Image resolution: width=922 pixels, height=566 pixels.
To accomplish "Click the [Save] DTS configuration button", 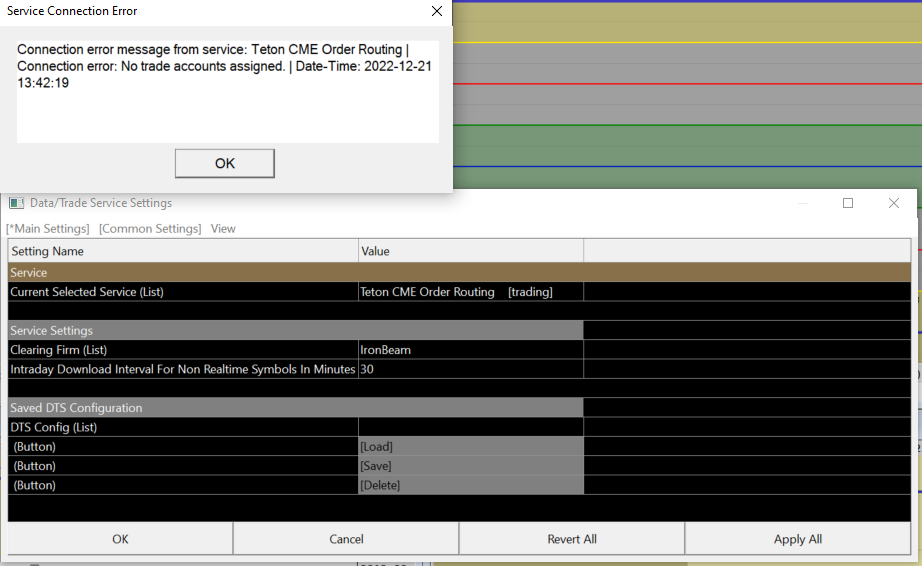I will point(470,466).
